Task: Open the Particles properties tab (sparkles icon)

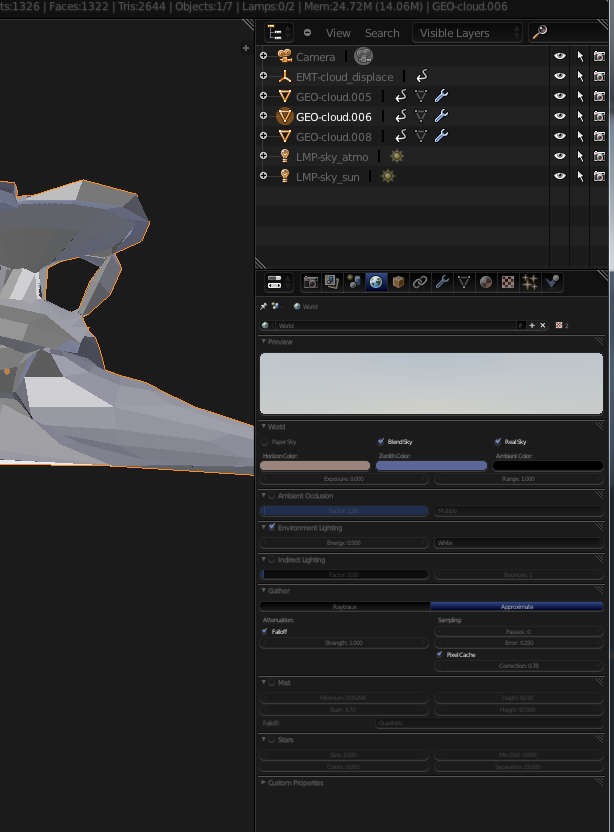Action: tap(530, 282)
